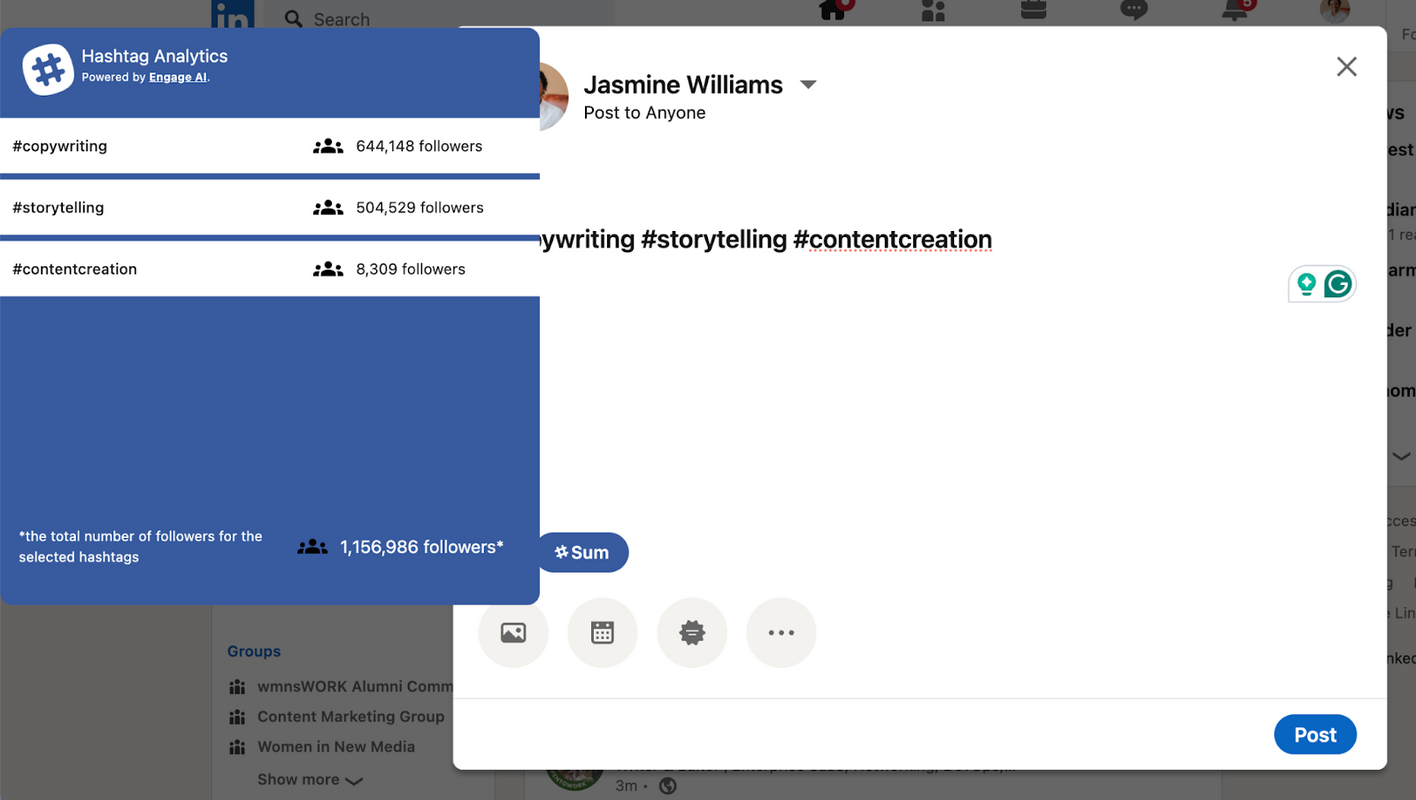Click the Grammarly icon in the post editor

tap(1337, 284)
